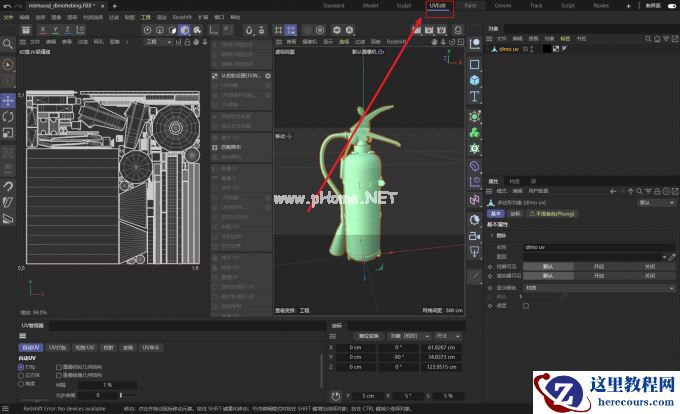
Task: Select the Move tool in left toolbar
Action: [8, 101]
